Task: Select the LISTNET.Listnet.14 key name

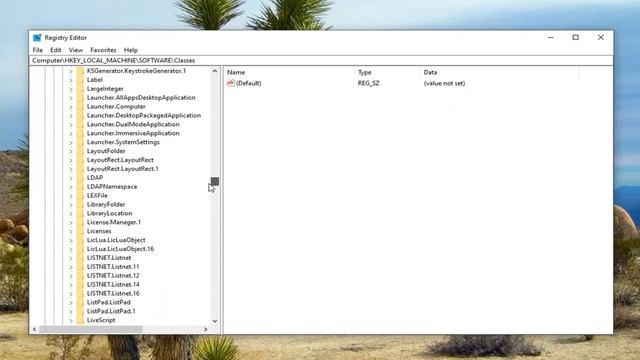Action: [x=113, y=284]
